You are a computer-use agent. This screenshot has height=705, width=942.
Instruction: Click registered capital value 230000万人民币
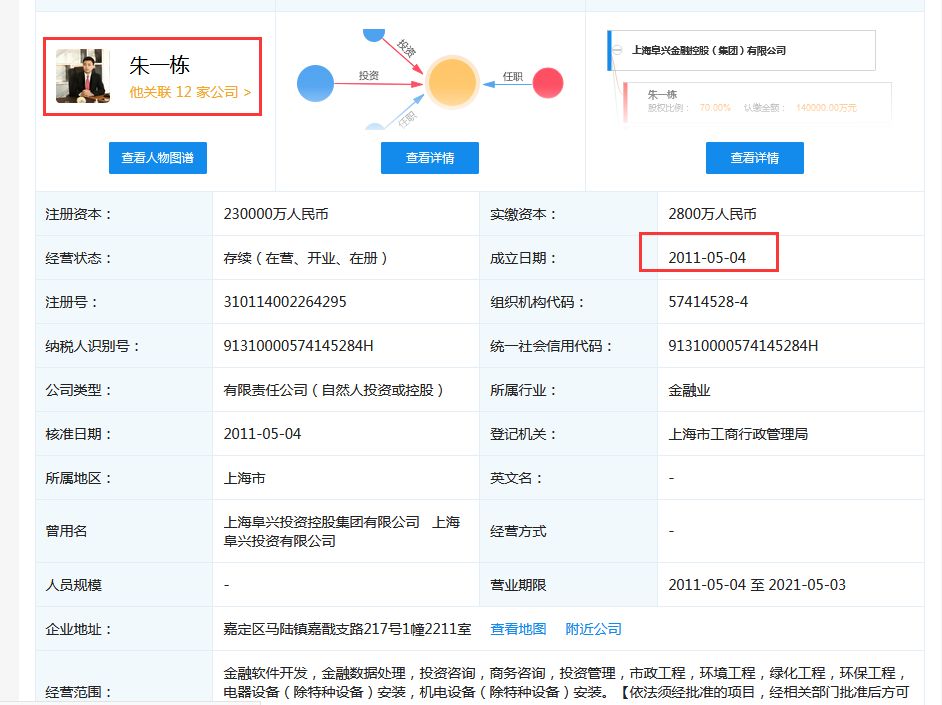click(276, 214)
